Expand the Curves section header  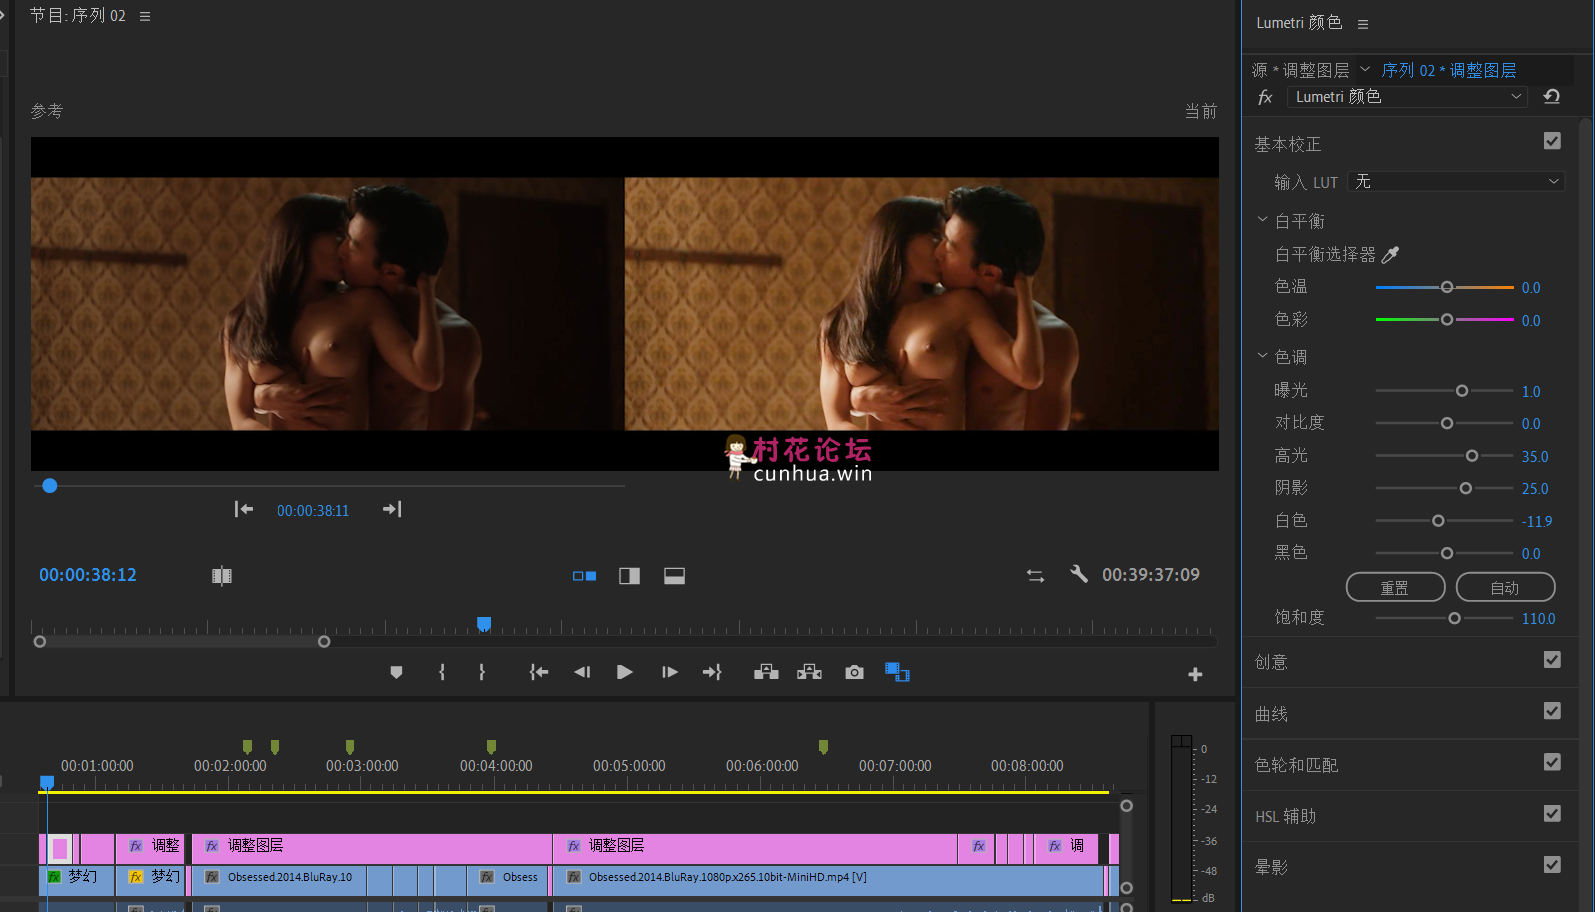pos(1271,714)
